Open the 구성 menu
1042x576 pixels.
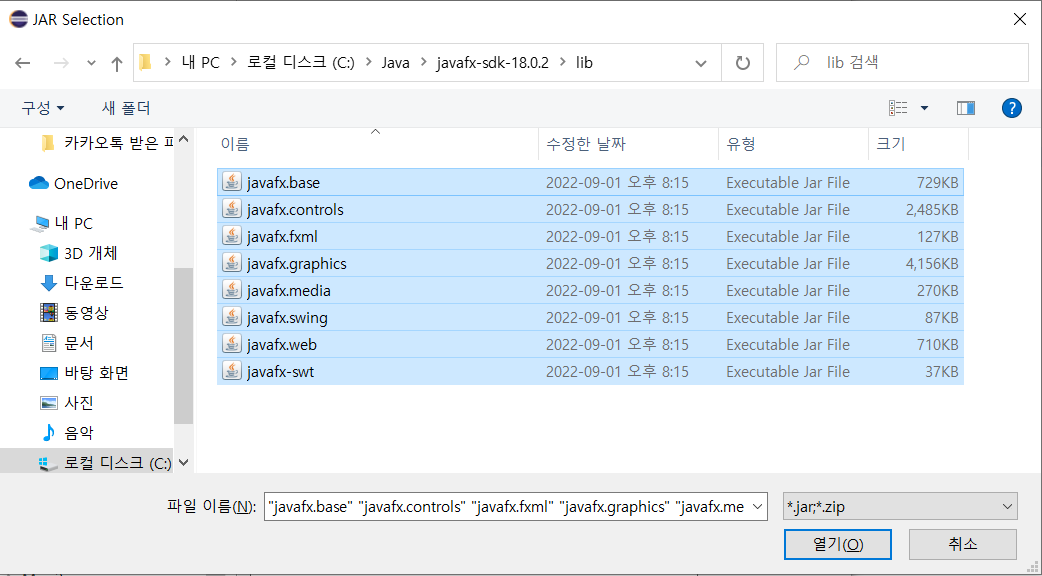[43, 108]
